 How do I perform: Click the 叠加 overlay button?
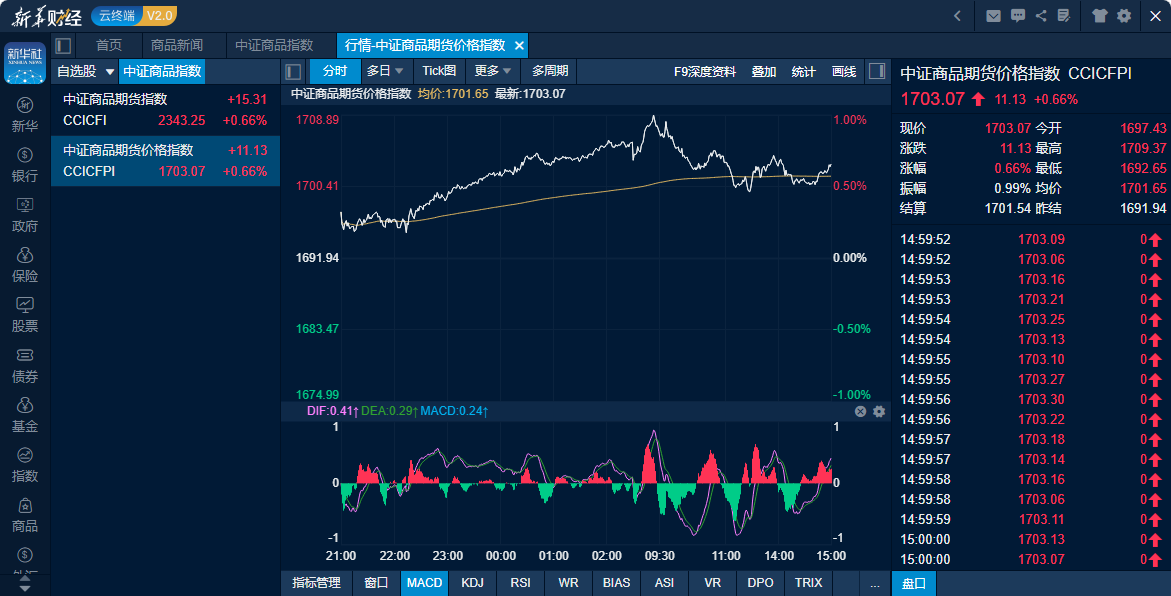pos(763,72)
